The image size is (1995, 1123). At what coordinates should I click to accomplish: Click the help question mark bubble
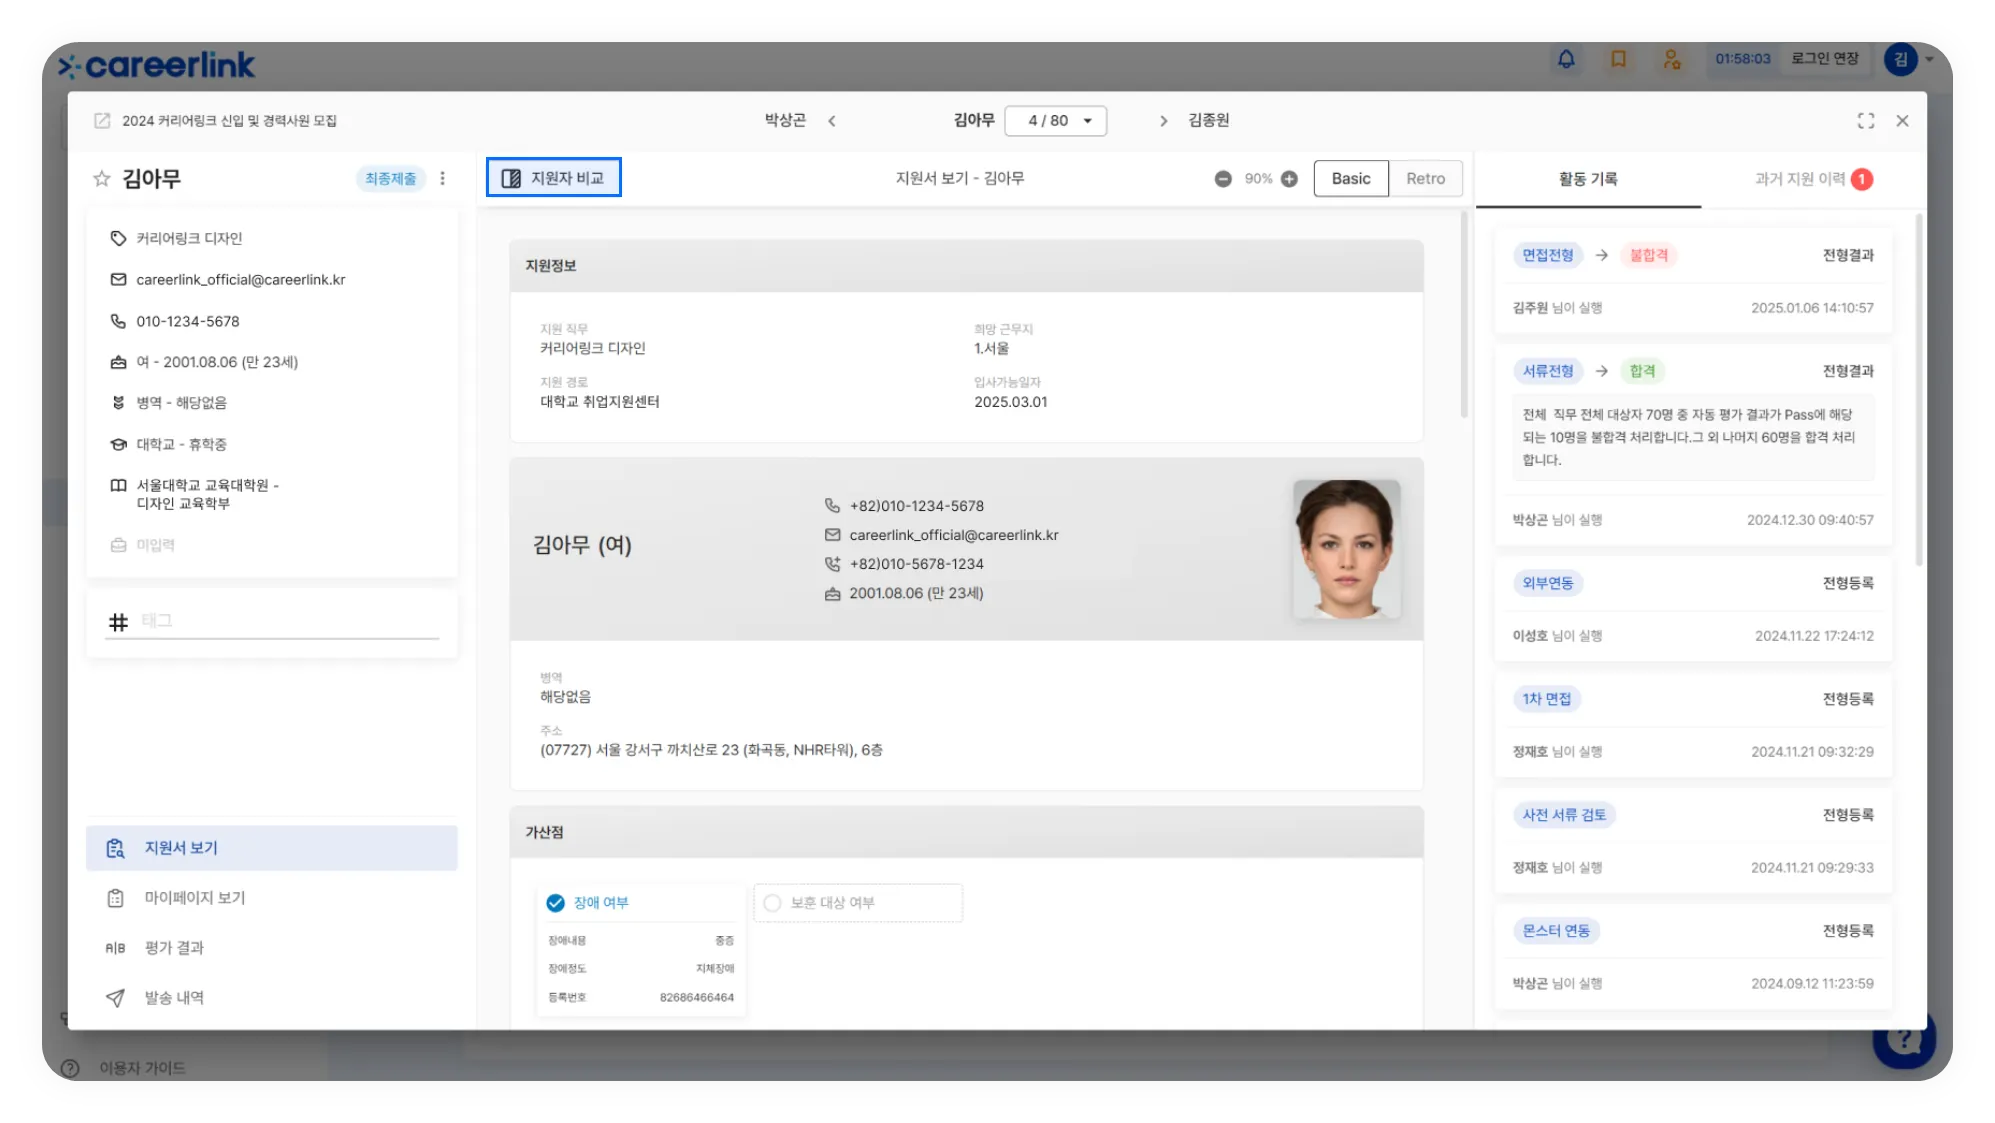pyautogui.click(x=1903, y=1042)
